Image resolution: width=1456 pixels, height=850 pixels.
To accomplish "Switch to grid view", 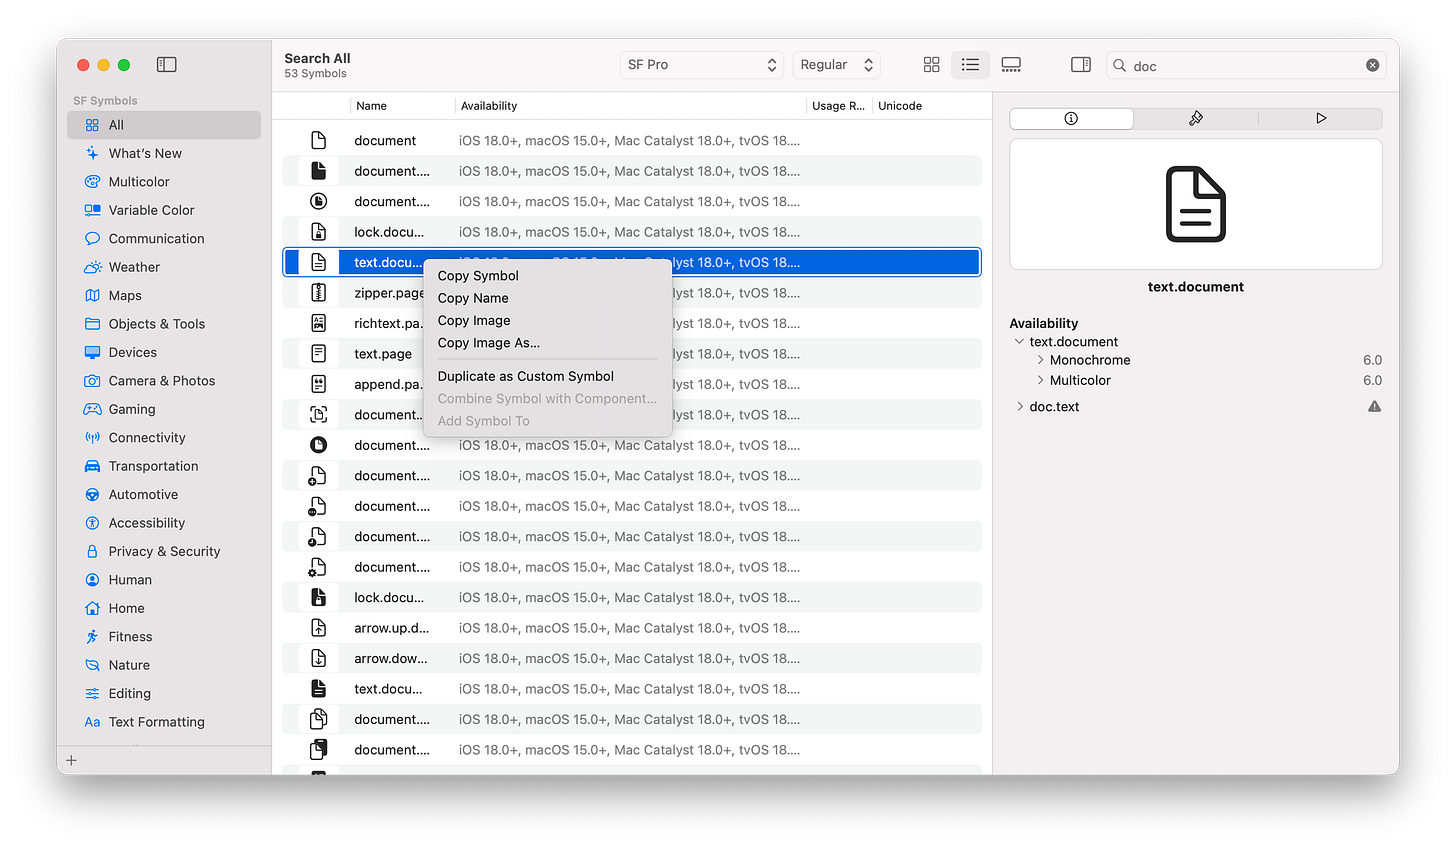I will click(x=931, y=65).
